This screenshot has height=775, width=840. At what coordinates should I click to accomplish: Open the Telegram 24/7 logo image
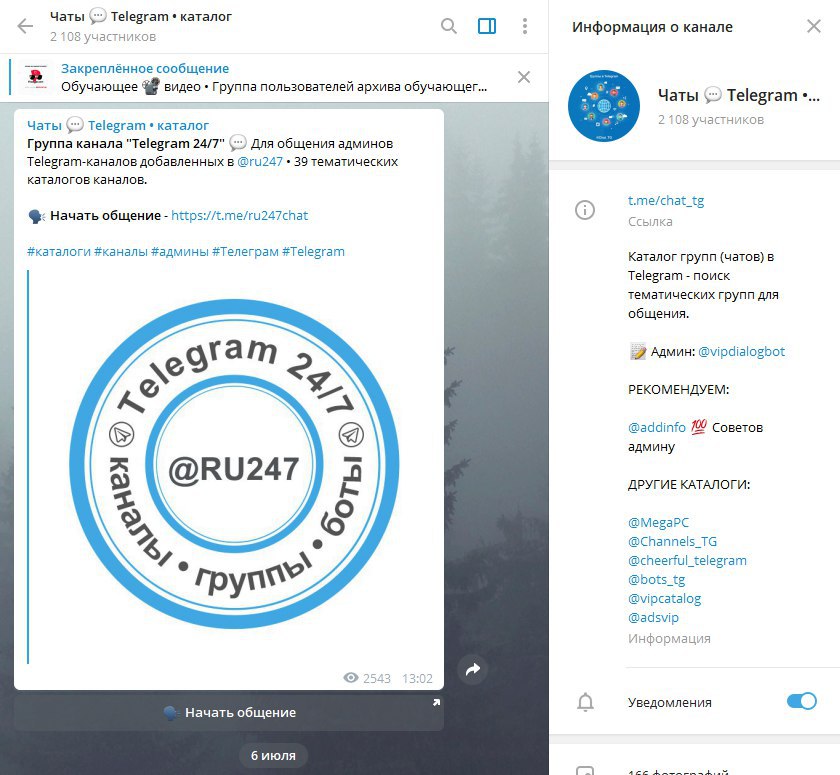(x=234, y=464)
